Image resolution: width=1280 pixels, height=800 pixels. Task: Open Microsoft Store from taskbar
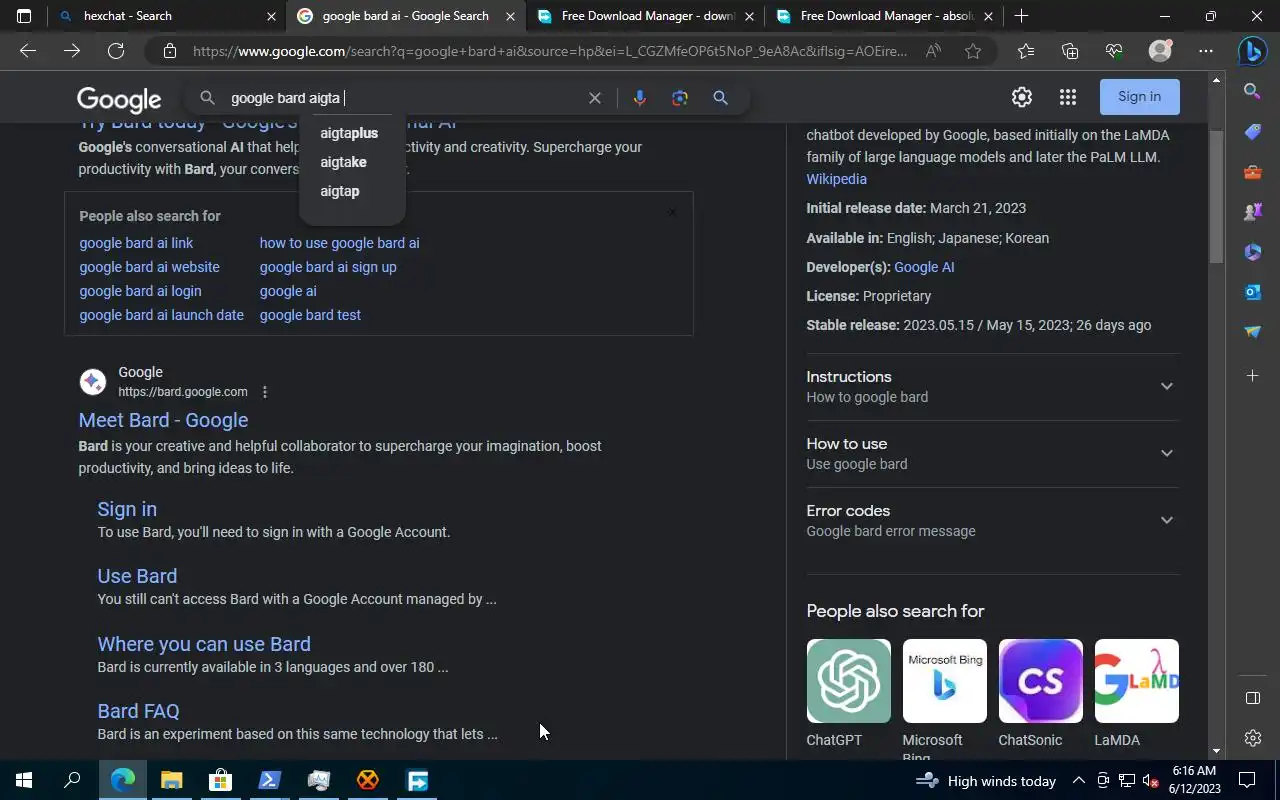[x=220, y=781]
